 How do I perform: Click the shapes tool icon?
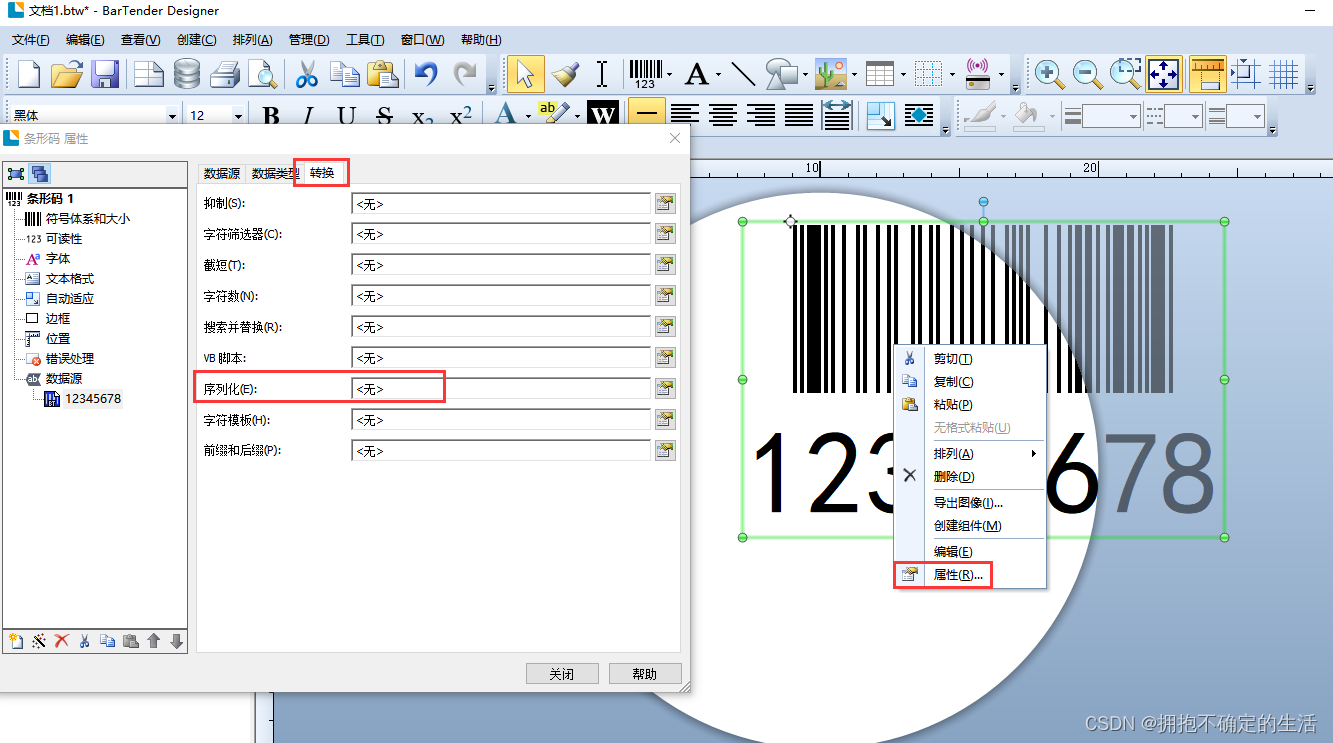tap(781, 74)
